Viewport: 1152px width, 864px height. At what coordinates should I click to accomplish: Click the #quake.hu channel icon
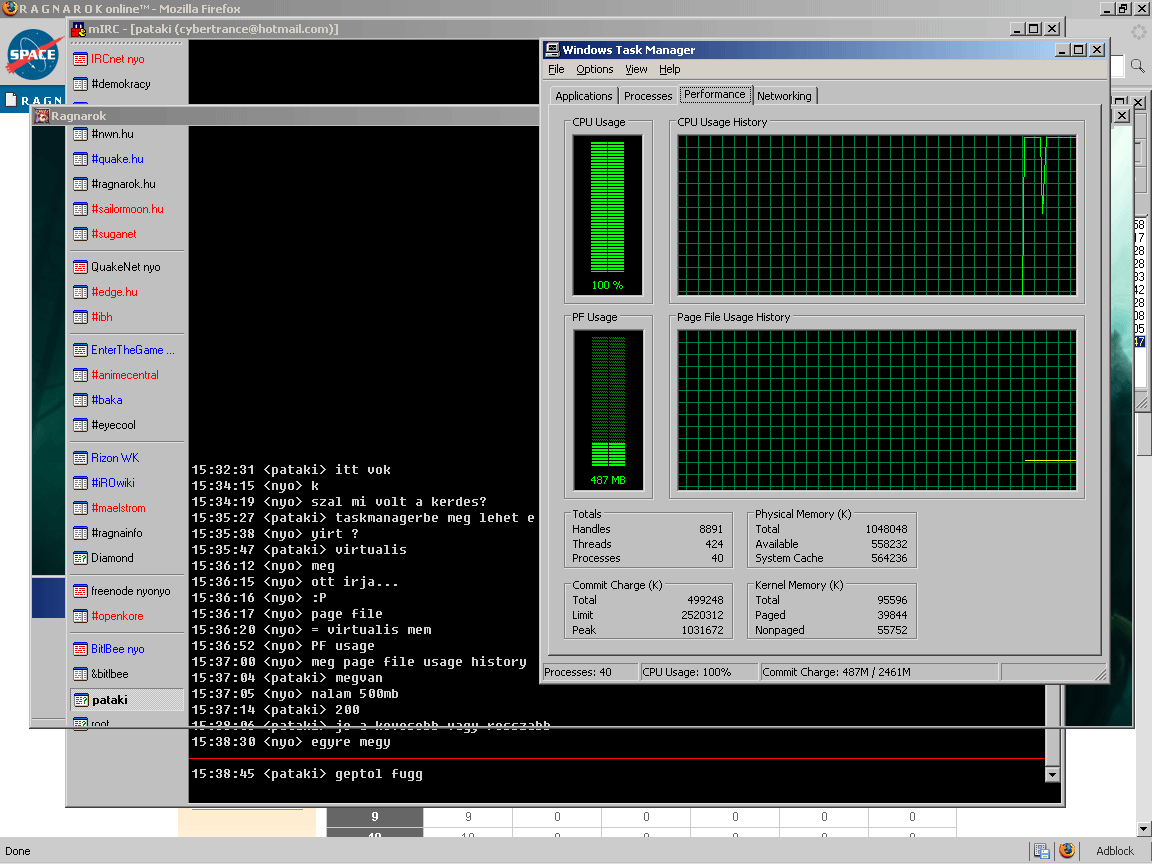point(80,159)
